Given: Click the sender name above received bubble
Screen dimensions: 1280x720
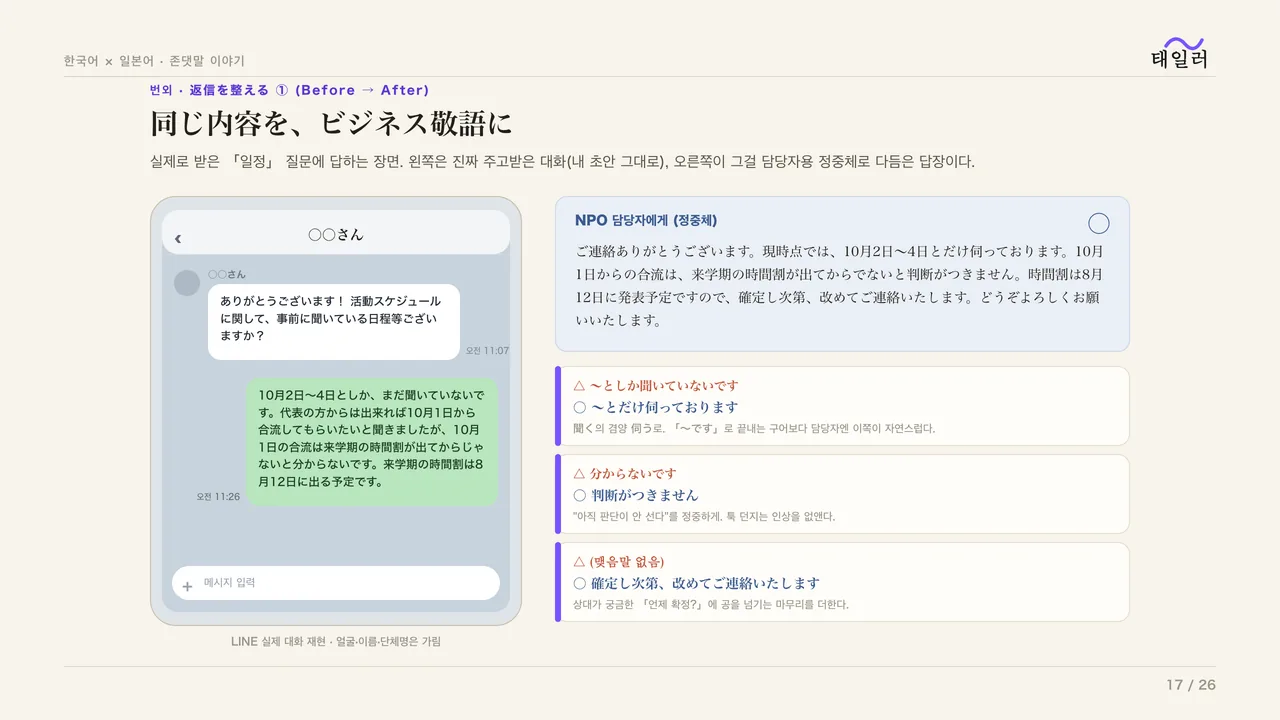Looking at the screenshot, I should (x=227, y=274).
